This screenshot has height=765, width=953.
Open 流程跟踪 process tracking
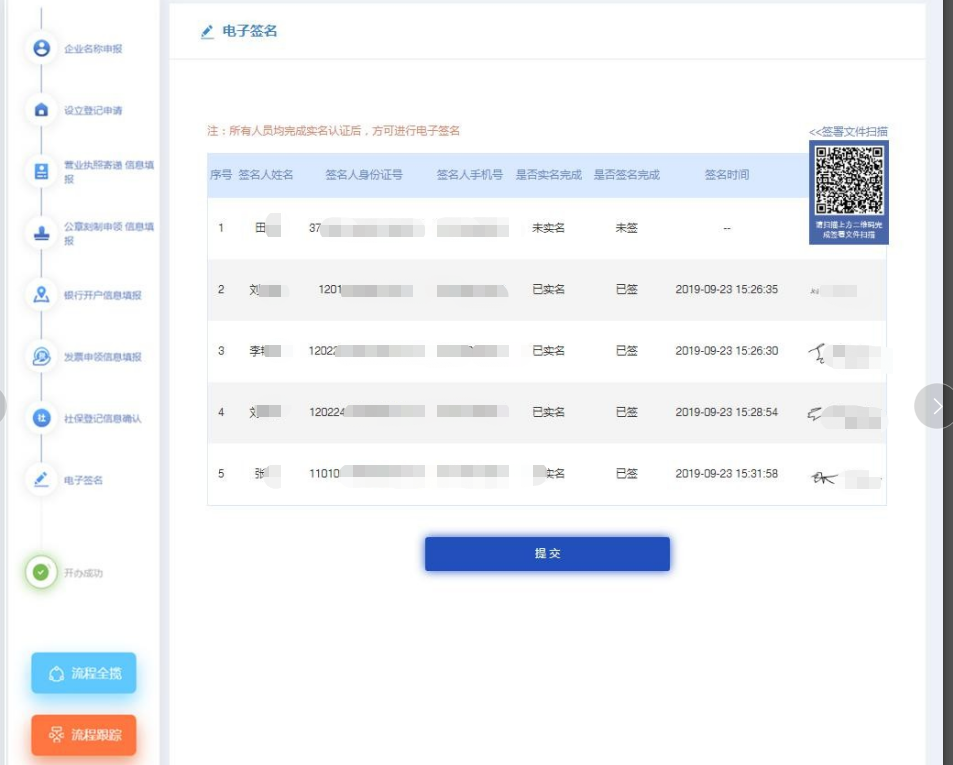tap(83, 732)
